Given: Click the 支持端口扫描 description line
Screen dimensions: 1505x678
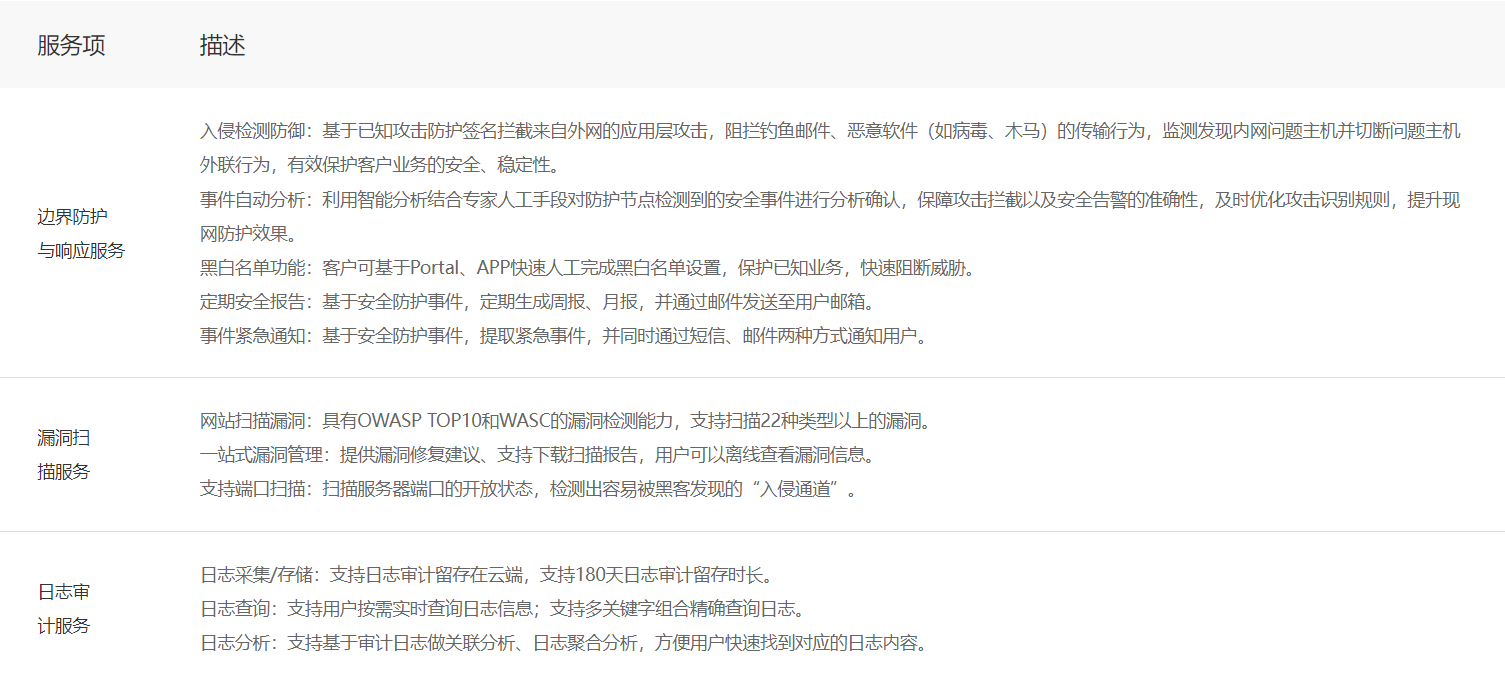Looking at the screenshot, I should pos(528,489).
